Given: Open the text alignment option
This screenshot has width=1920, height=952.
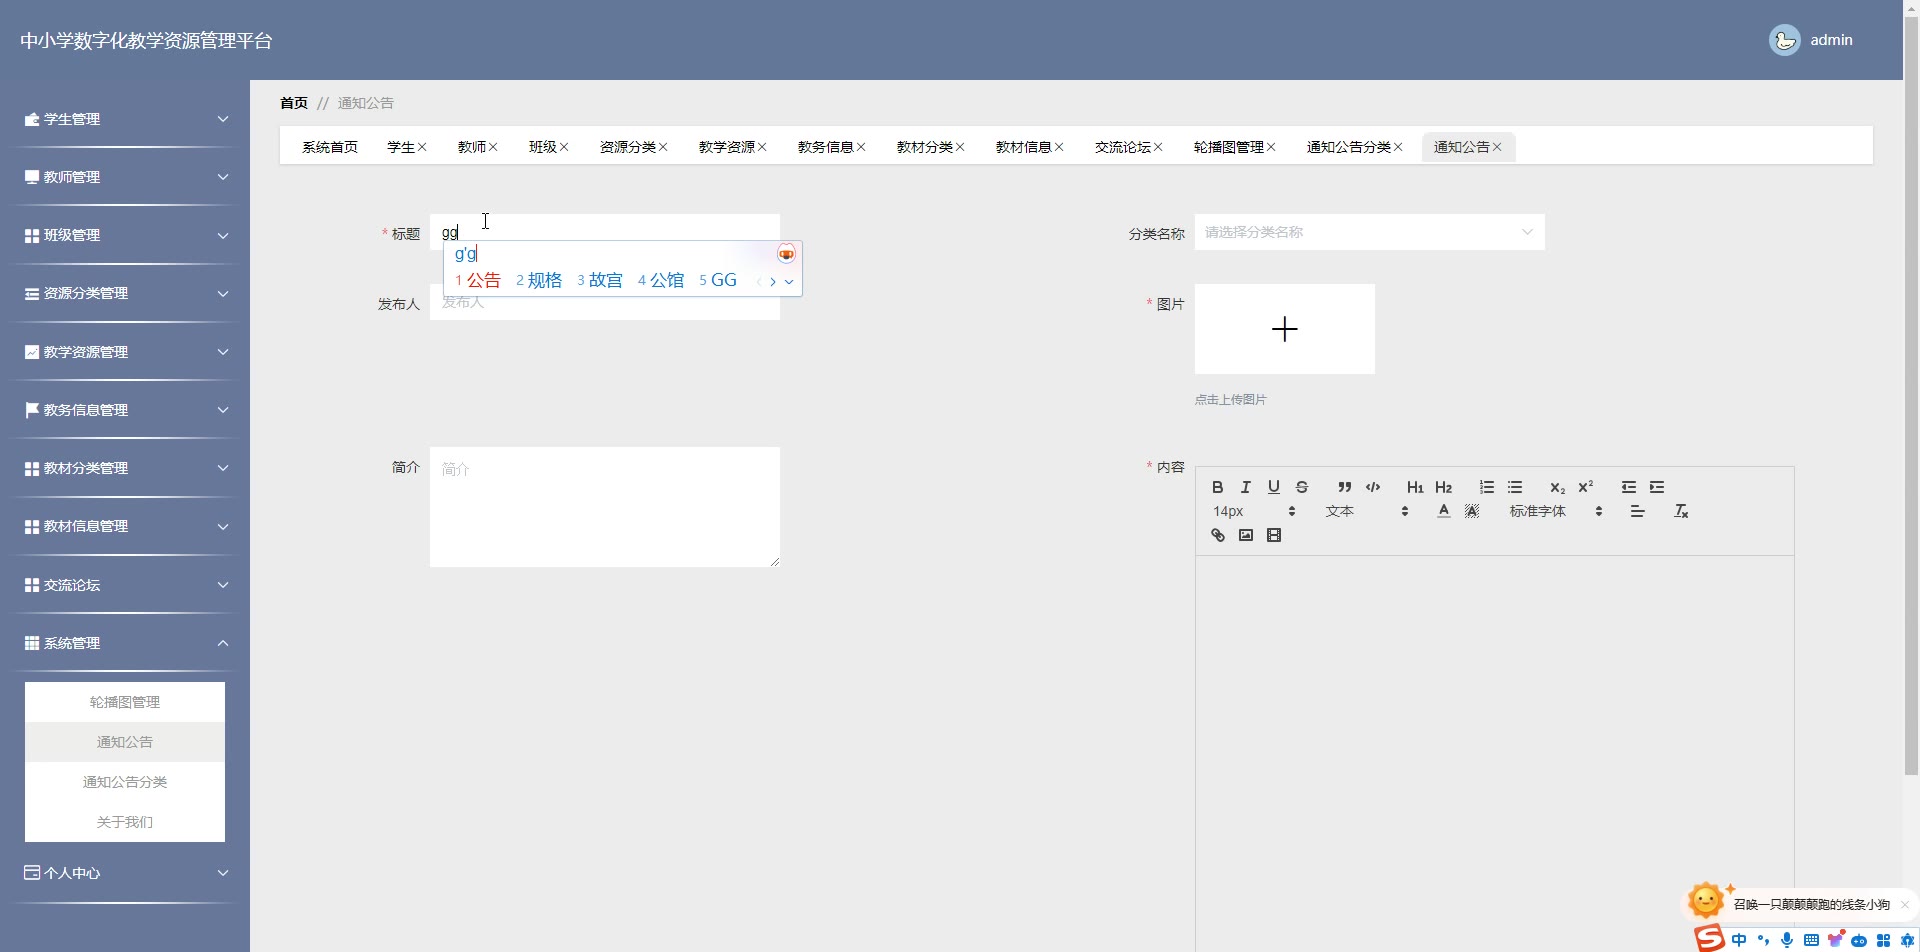Looking at the screenshot, I should (1637, 511).
